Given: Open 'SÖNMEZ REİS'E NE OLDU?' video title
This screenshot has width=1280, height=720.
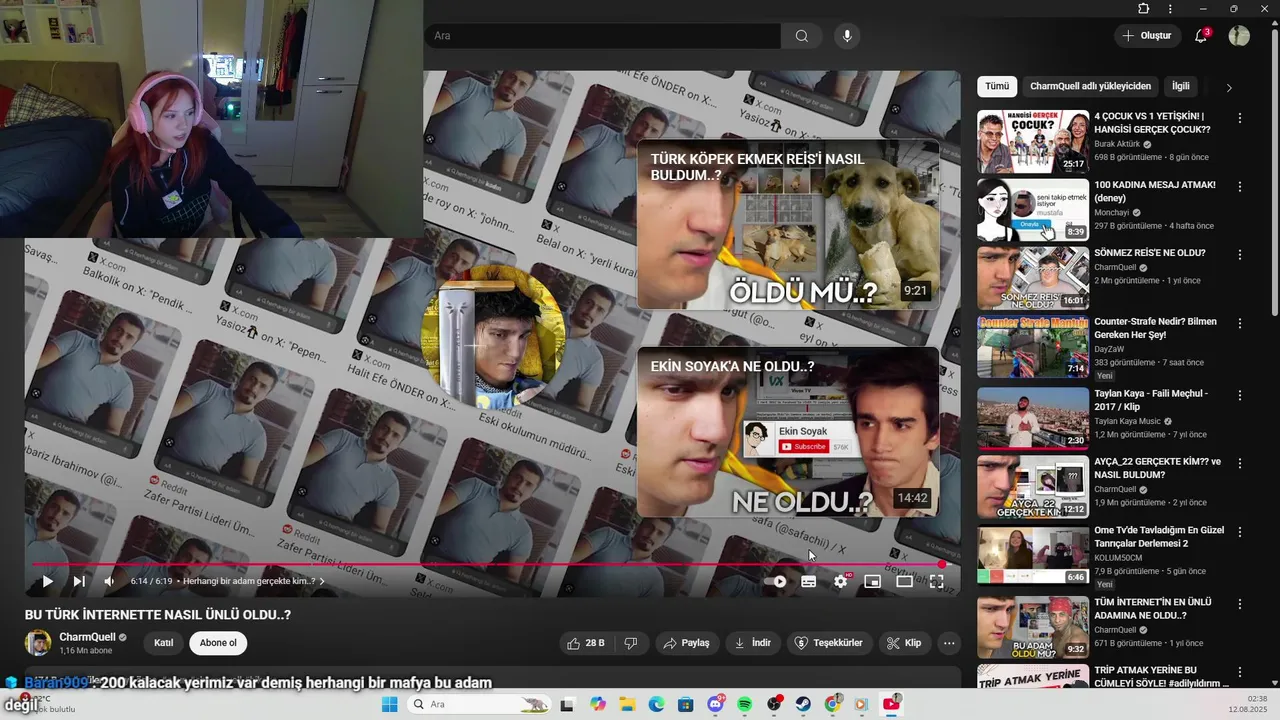Looking at the screenshot, I should pyautogui.click(x=1150, y=253).
